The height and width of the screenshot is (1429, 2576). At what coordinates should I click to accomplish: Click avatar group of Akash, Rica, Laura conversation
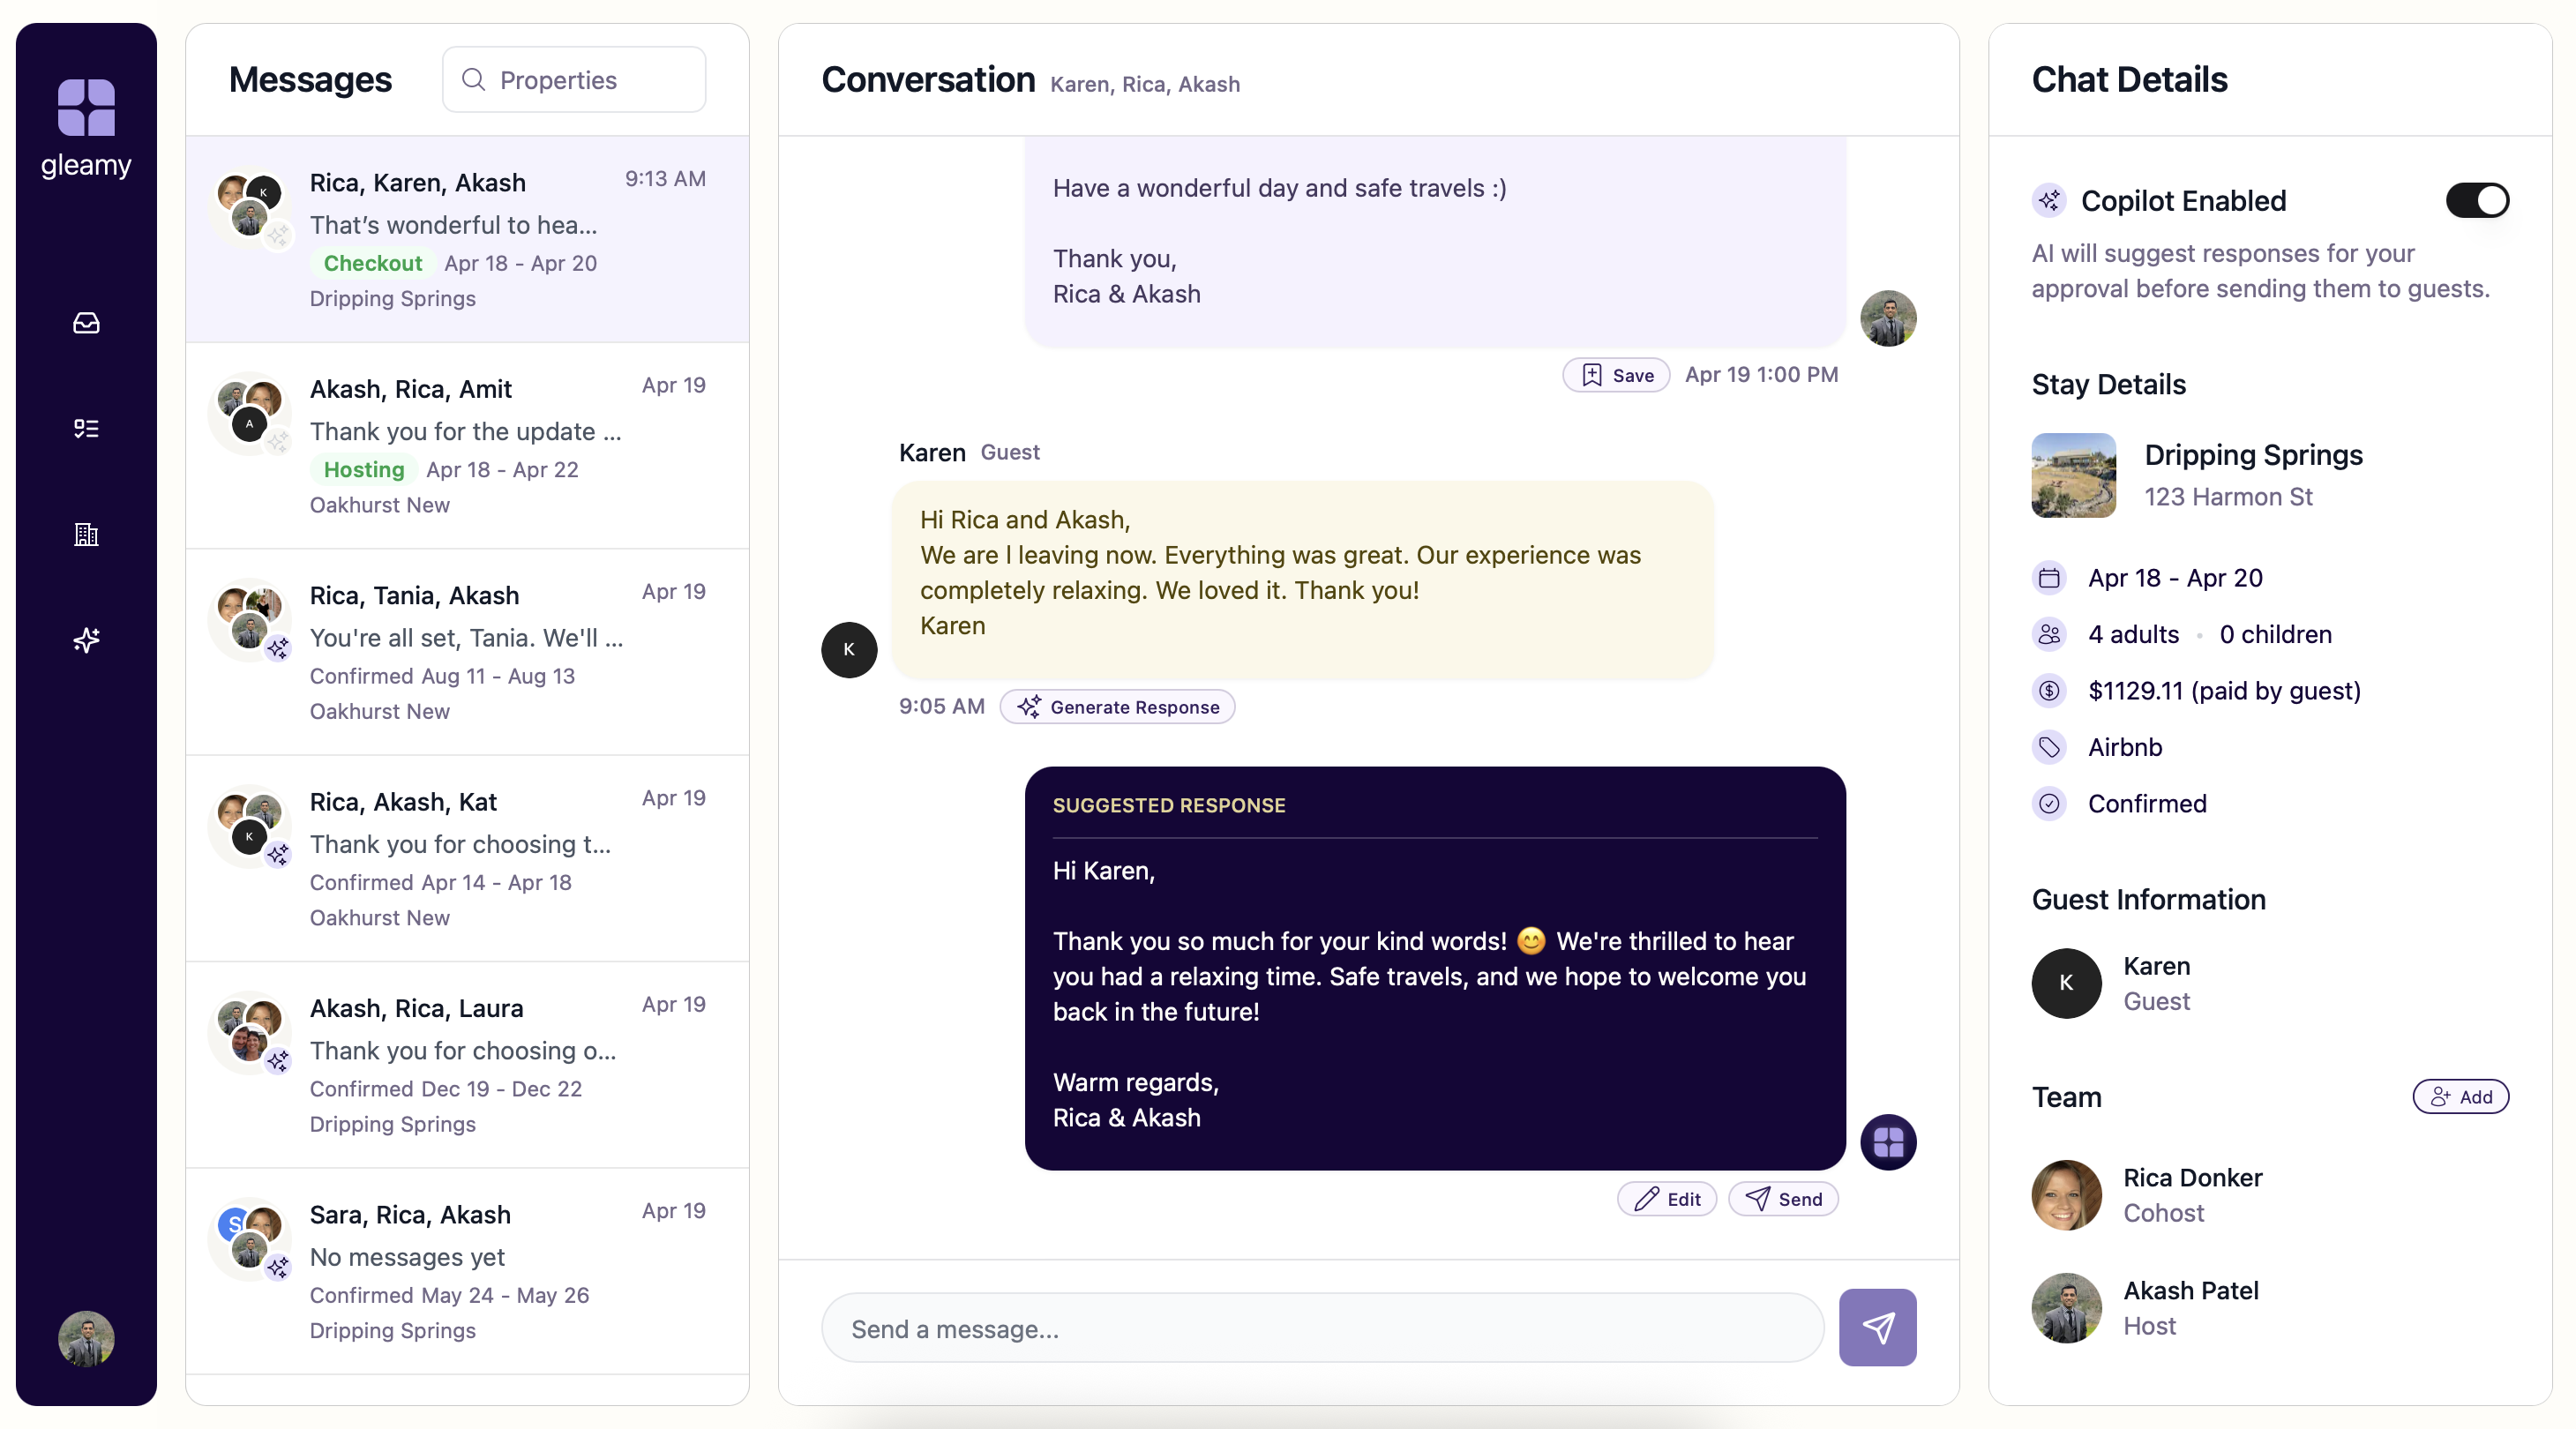coord(251,1034)
